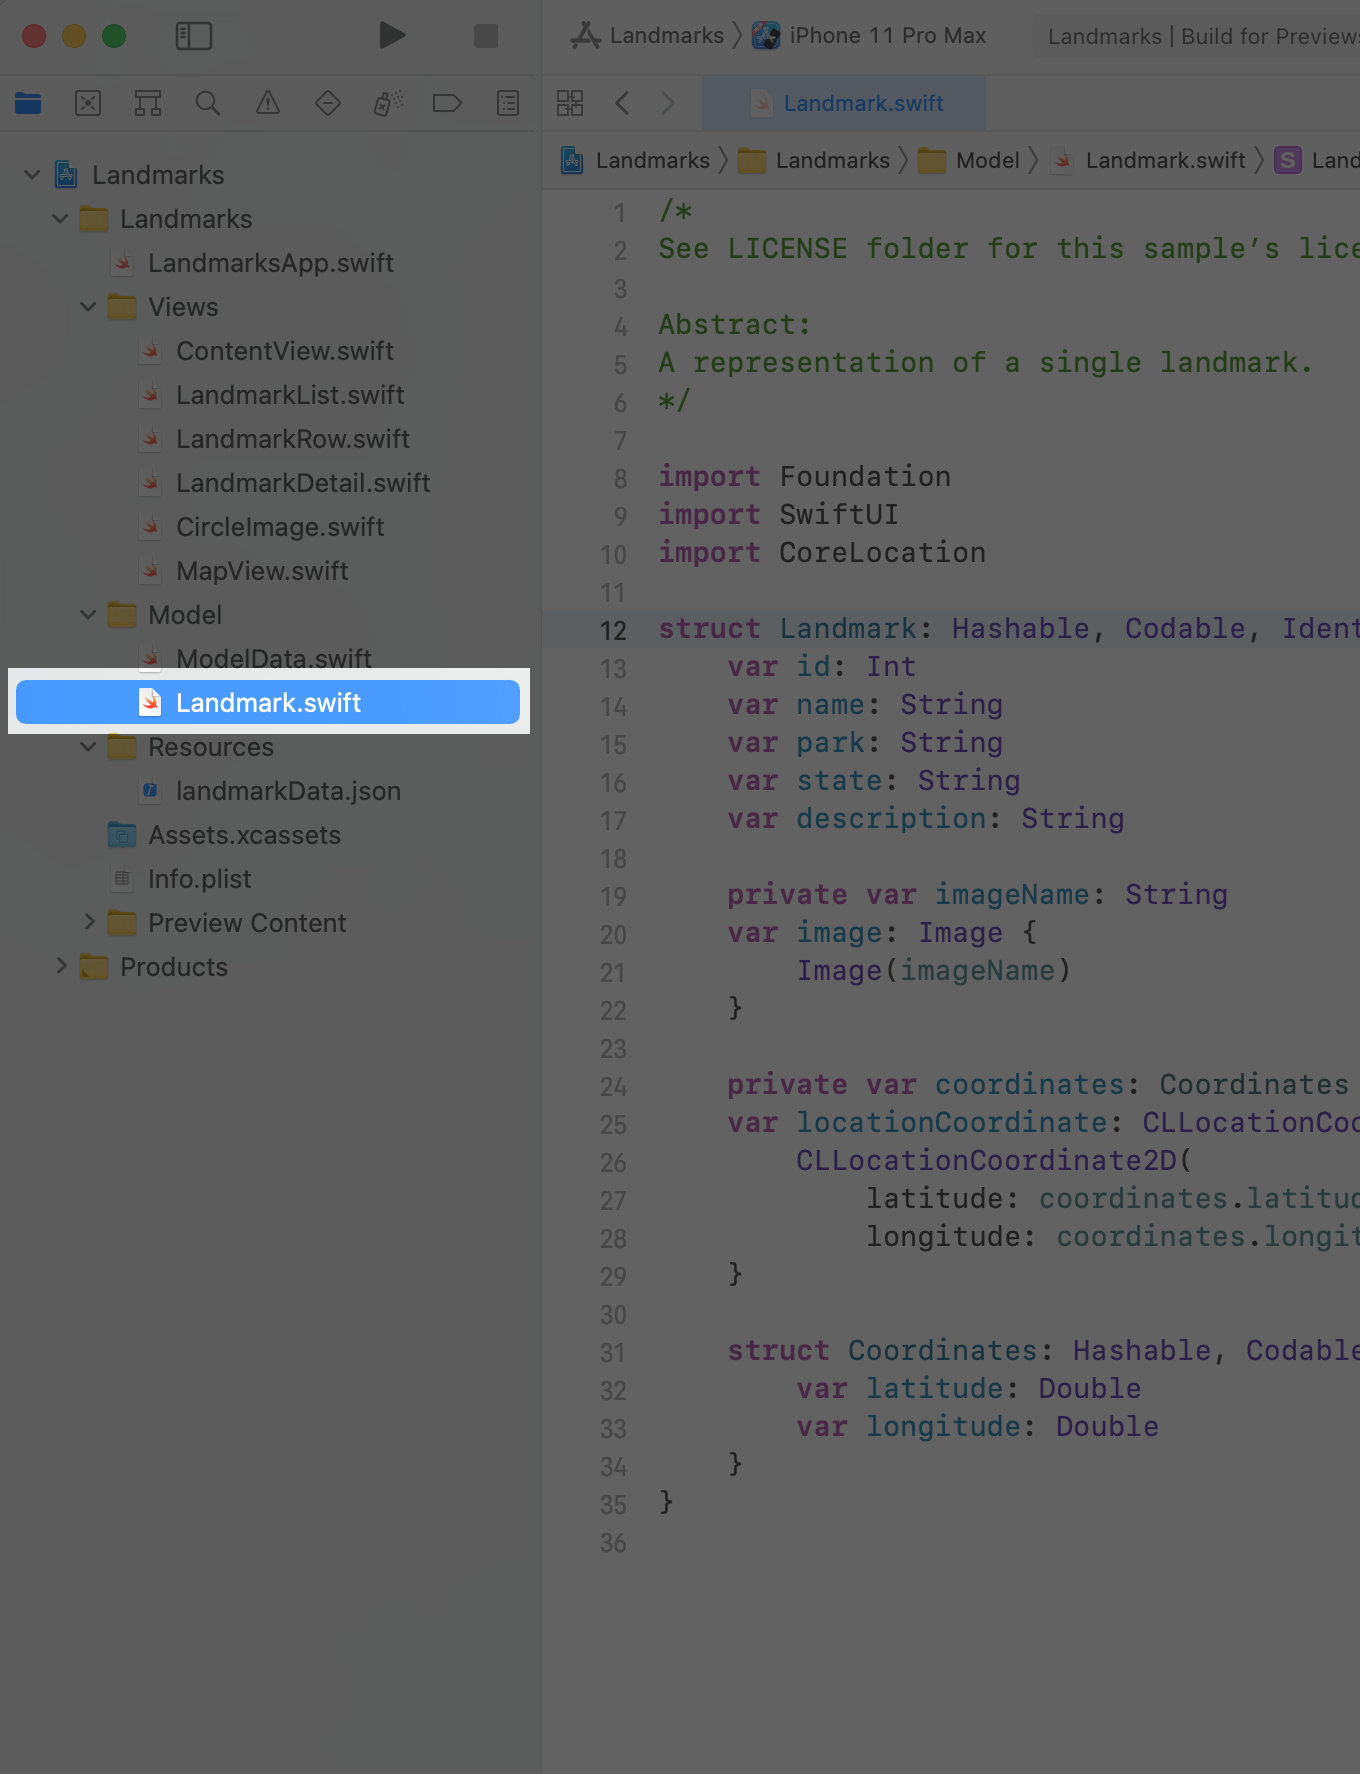Image resolution: width=1360 pixels, height=1774 pixels.
Task: Open the Project navigator folder icon
Action: (28, 103)
